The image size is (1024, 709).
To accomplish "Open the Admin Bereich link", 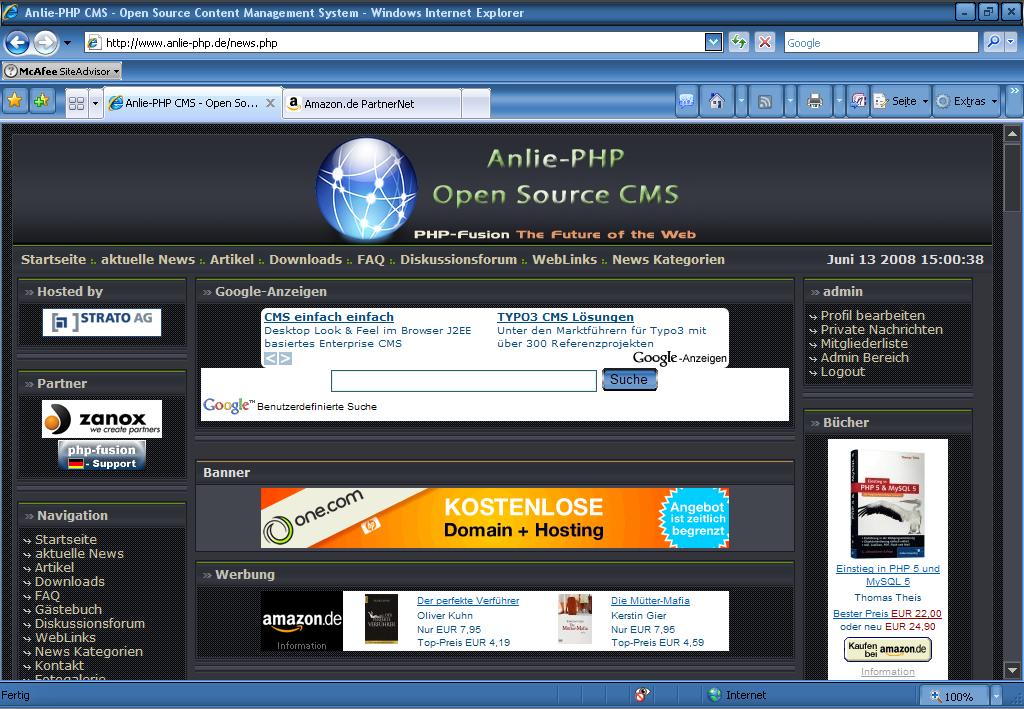I will click(864, 357).
